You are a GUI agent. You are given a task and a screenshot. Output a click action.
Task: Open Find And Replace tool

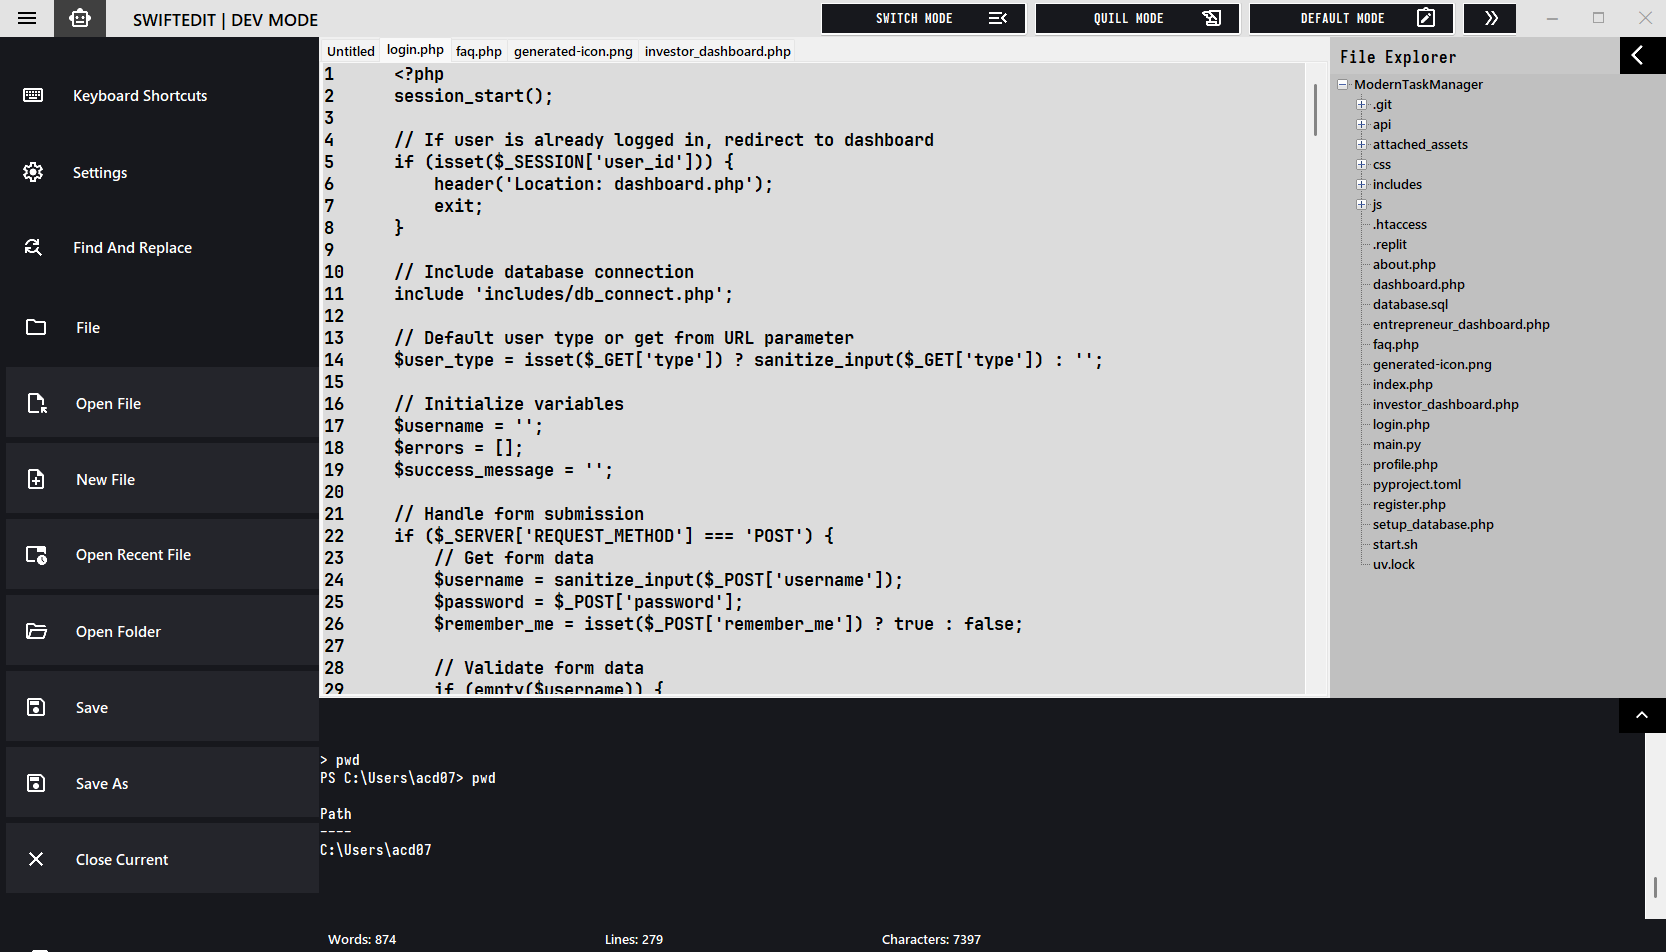click(132, 248)
